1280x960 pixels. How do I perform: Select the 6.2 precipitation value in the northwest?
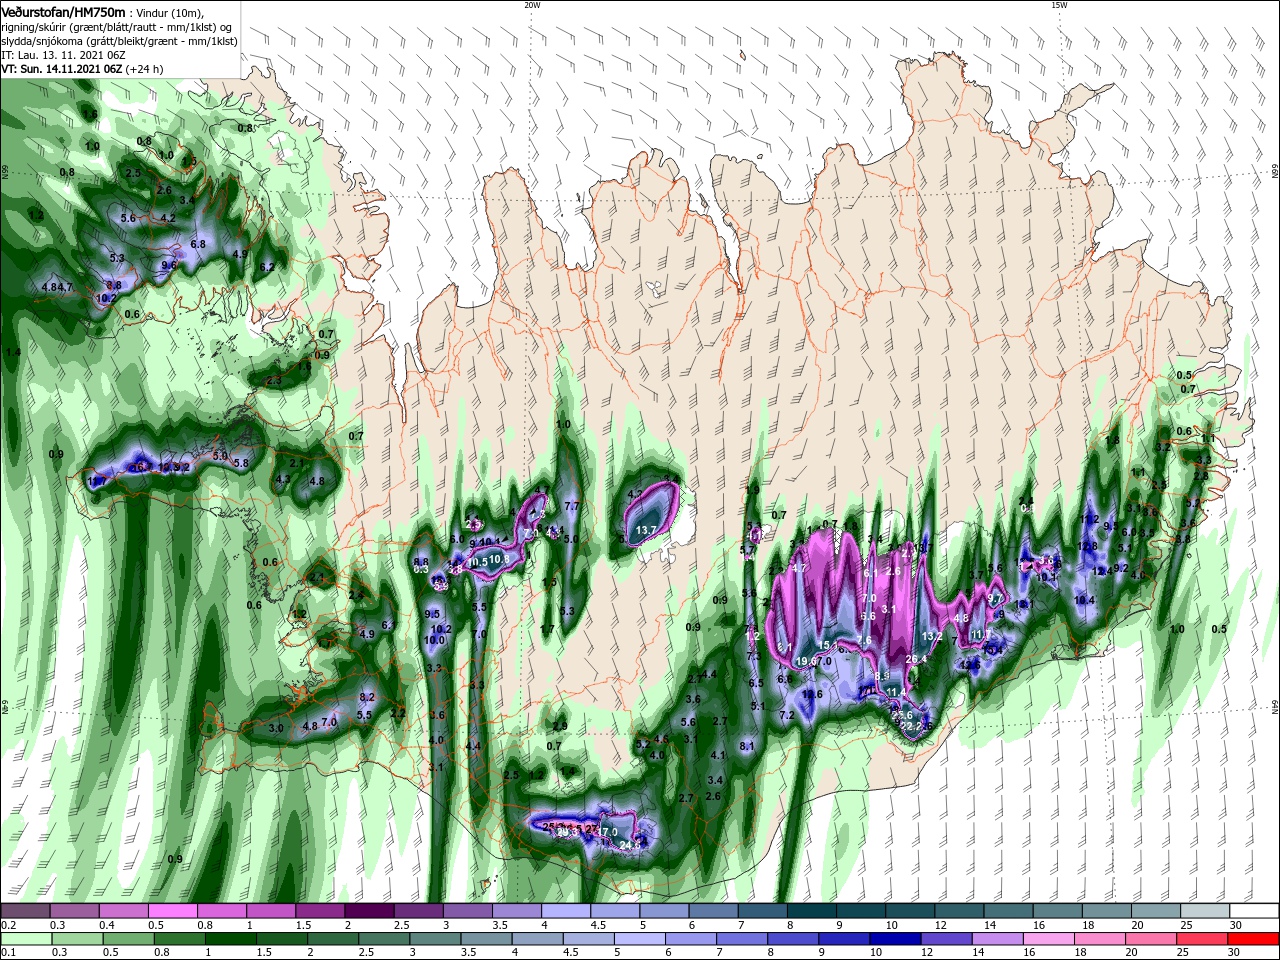tap(267, 267)
